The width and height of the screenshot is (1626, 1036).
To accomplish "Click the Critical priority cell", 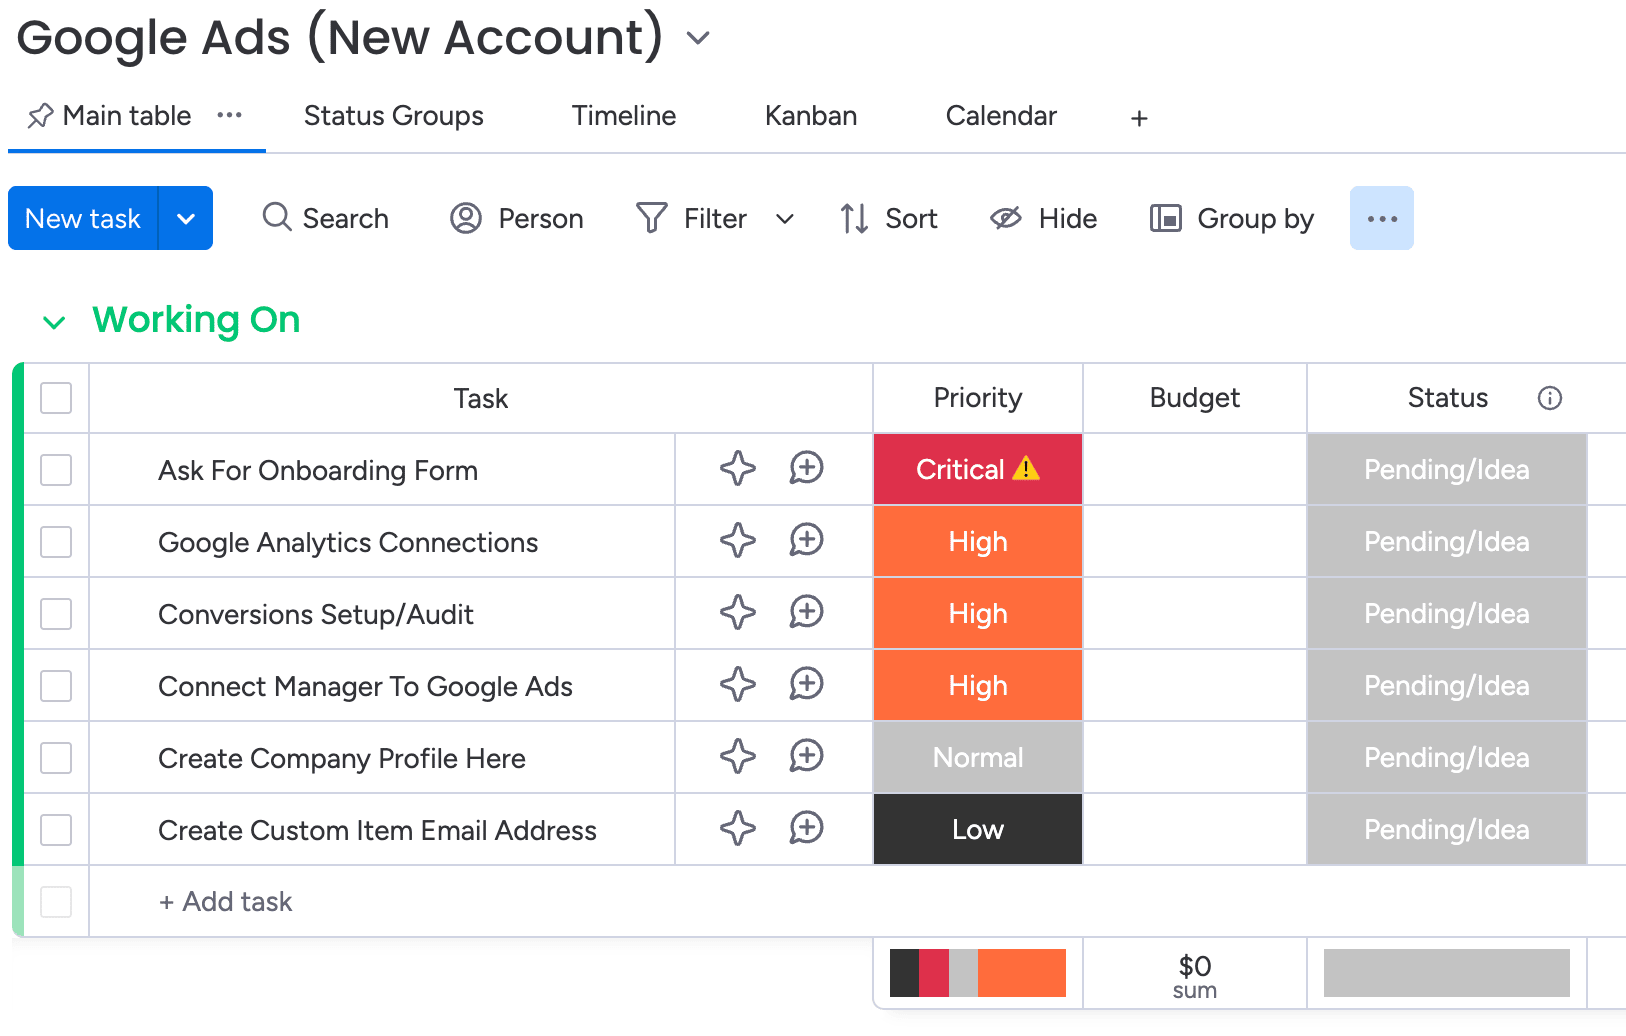I will [977, 470].
